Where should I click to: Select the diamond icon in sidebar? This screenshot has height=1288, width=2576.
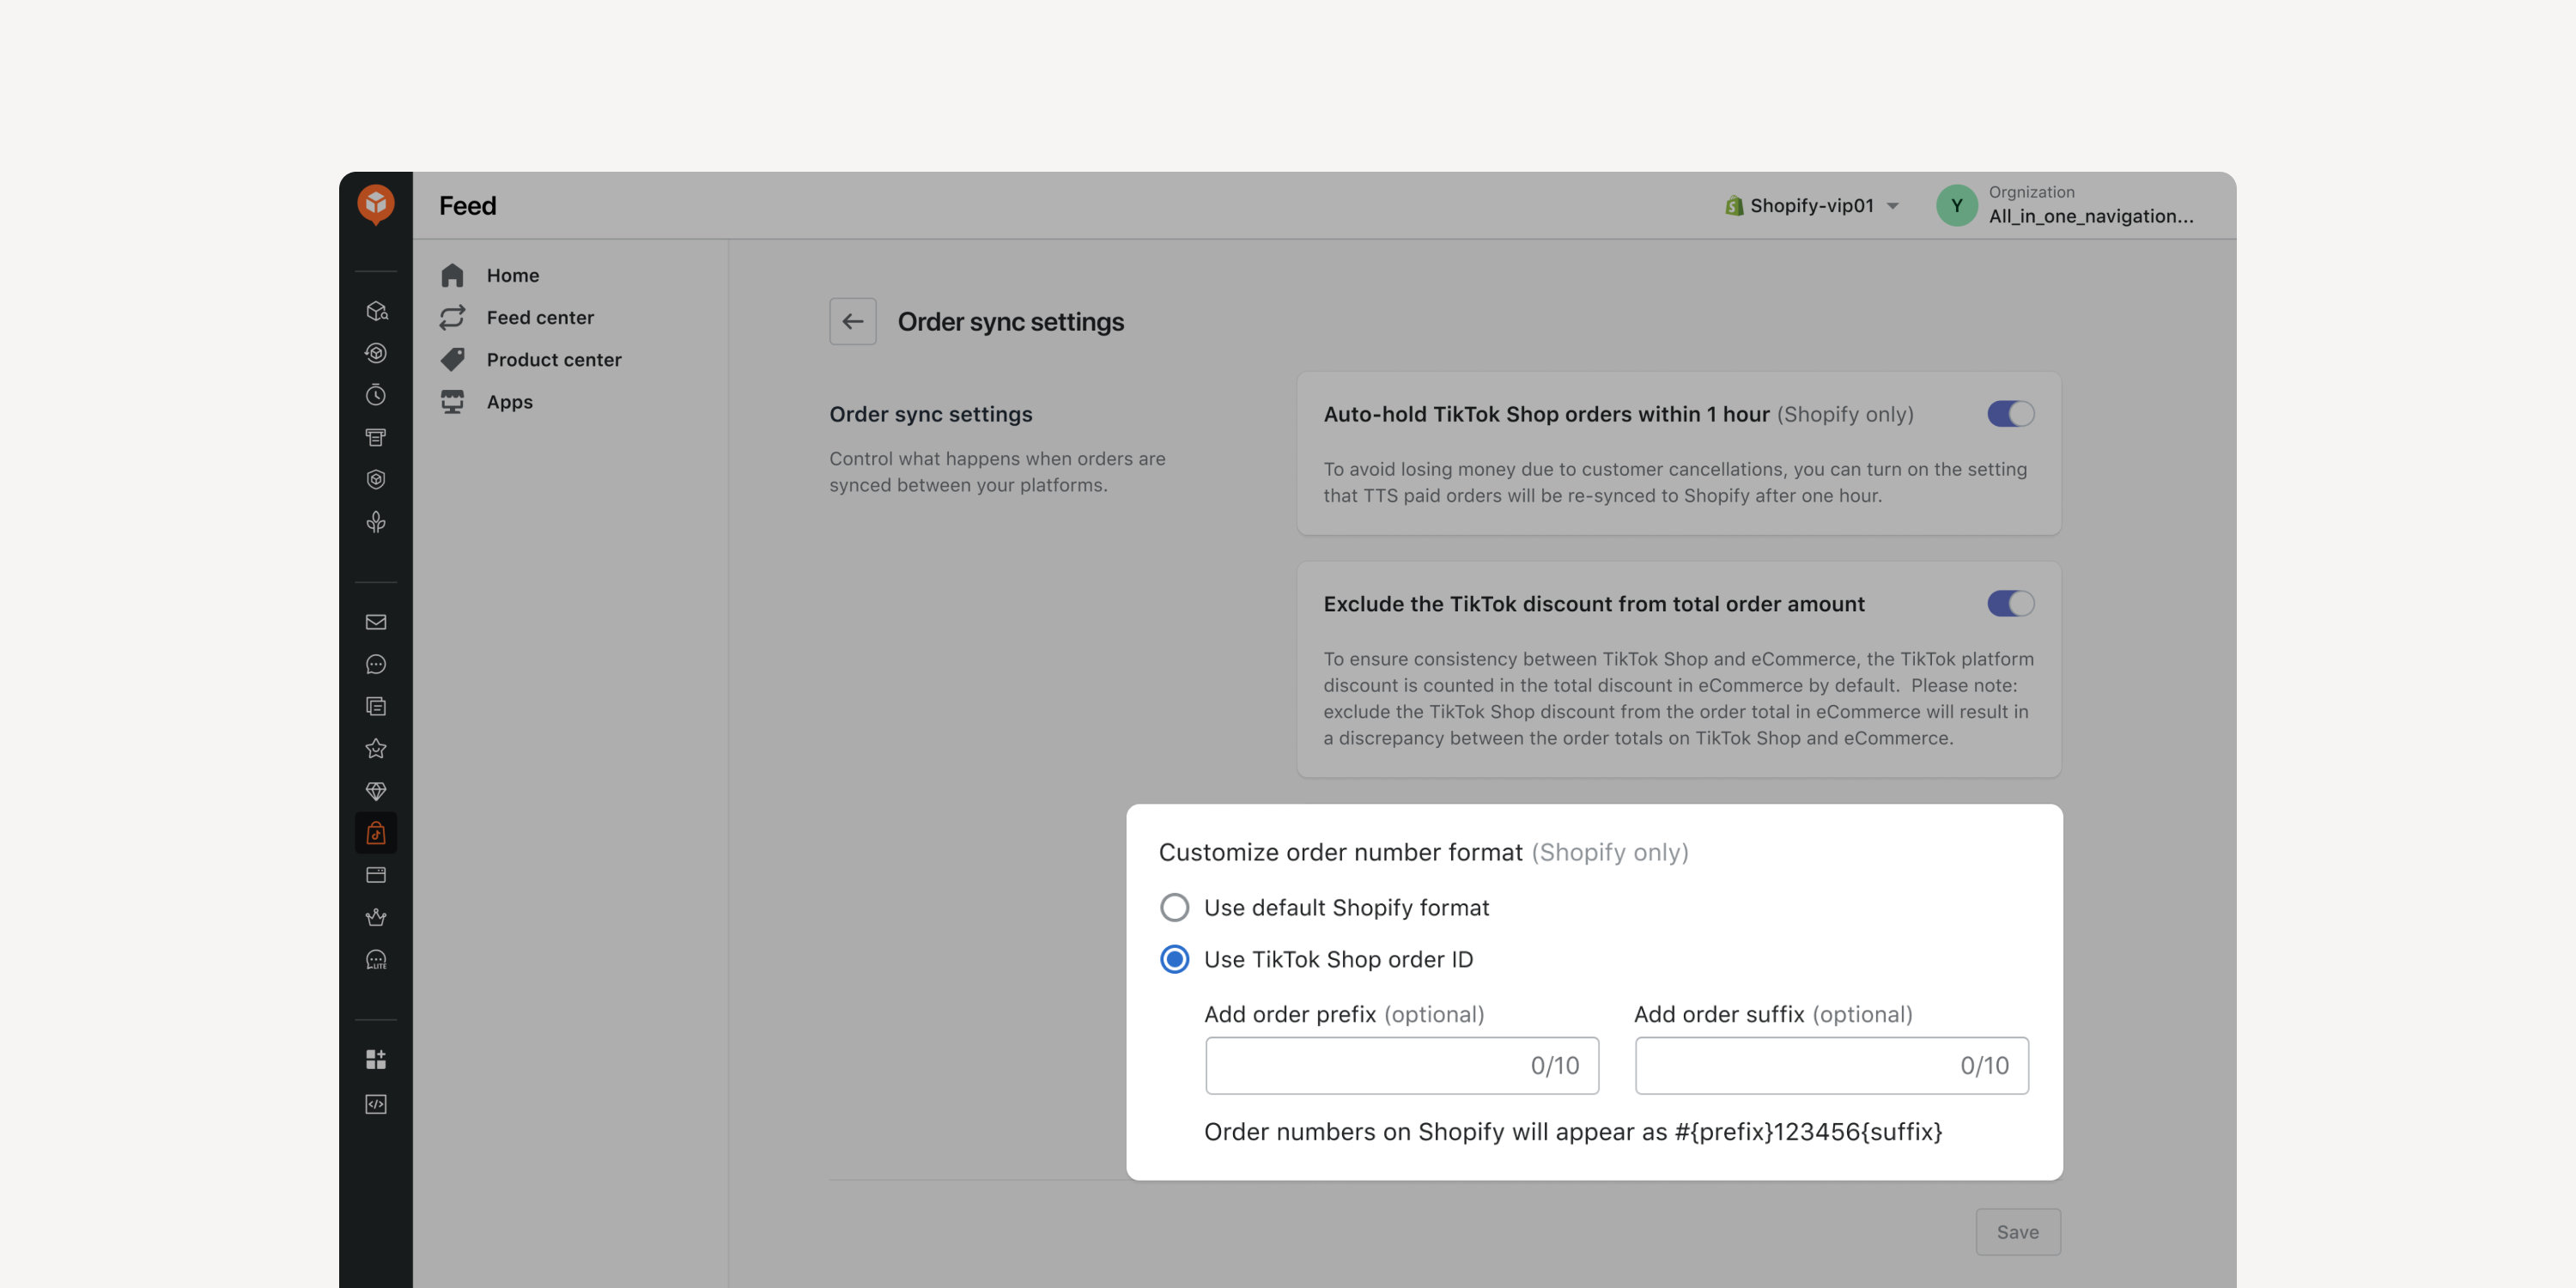coord(376,791)
